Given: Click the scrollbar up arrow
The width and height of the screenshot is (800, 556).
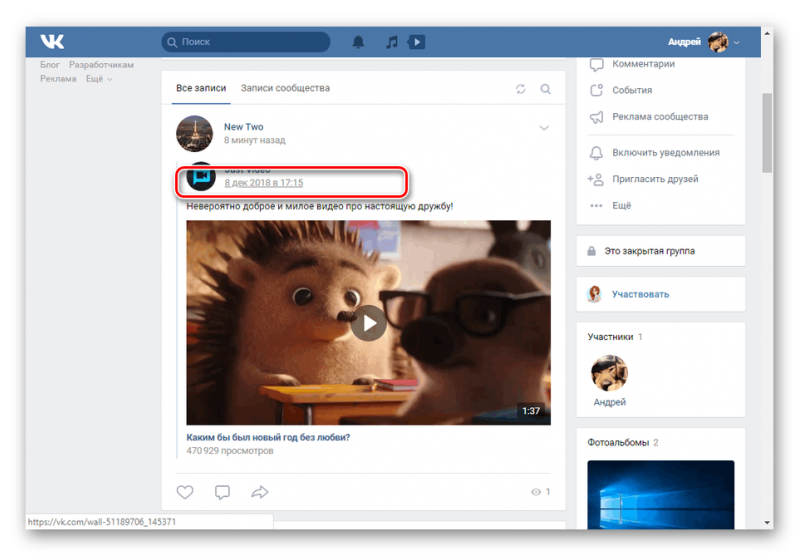Looking at the screenshot, I should point(767,33).
